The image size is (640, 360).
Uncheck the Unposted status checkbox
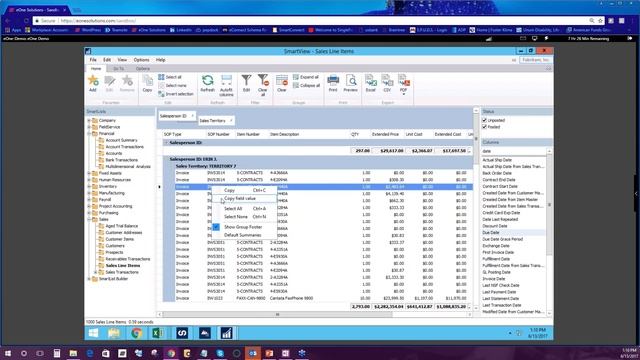[x=484, y=120]
